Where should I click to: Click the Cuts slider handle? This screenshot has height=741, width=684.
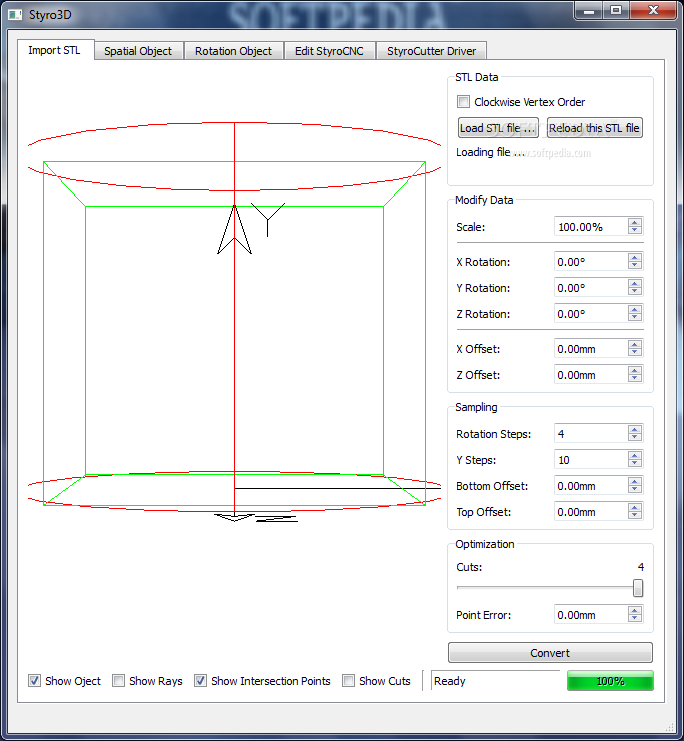coord(638,588)
